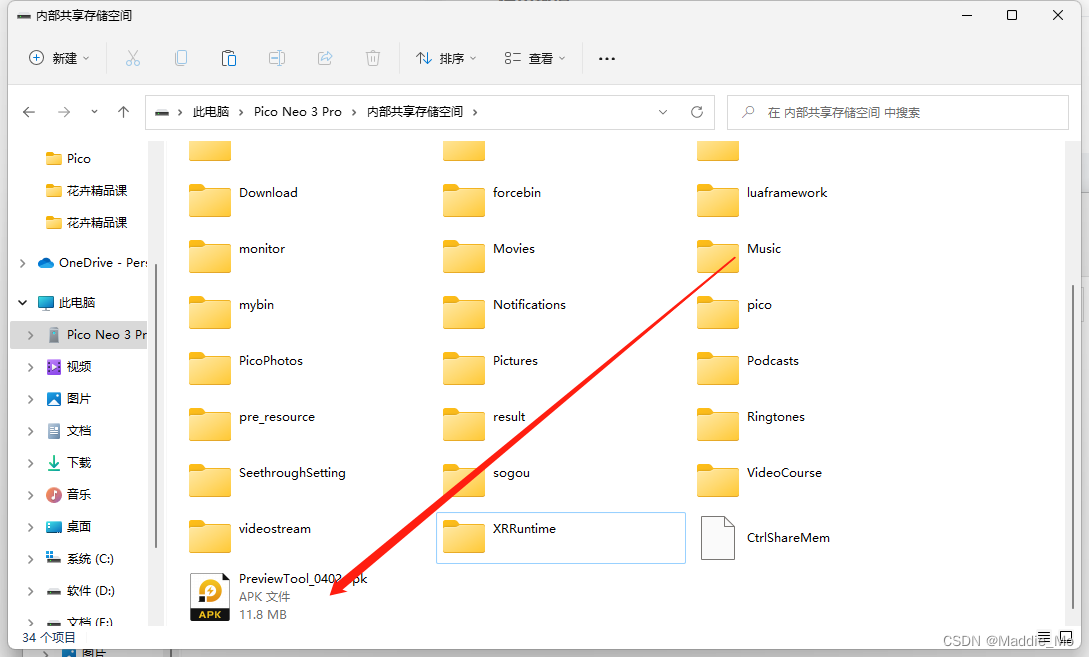Select the luaframework folder icon
Screen dimensions: 1089x657
pyautogui.click(x=717, y=201)
